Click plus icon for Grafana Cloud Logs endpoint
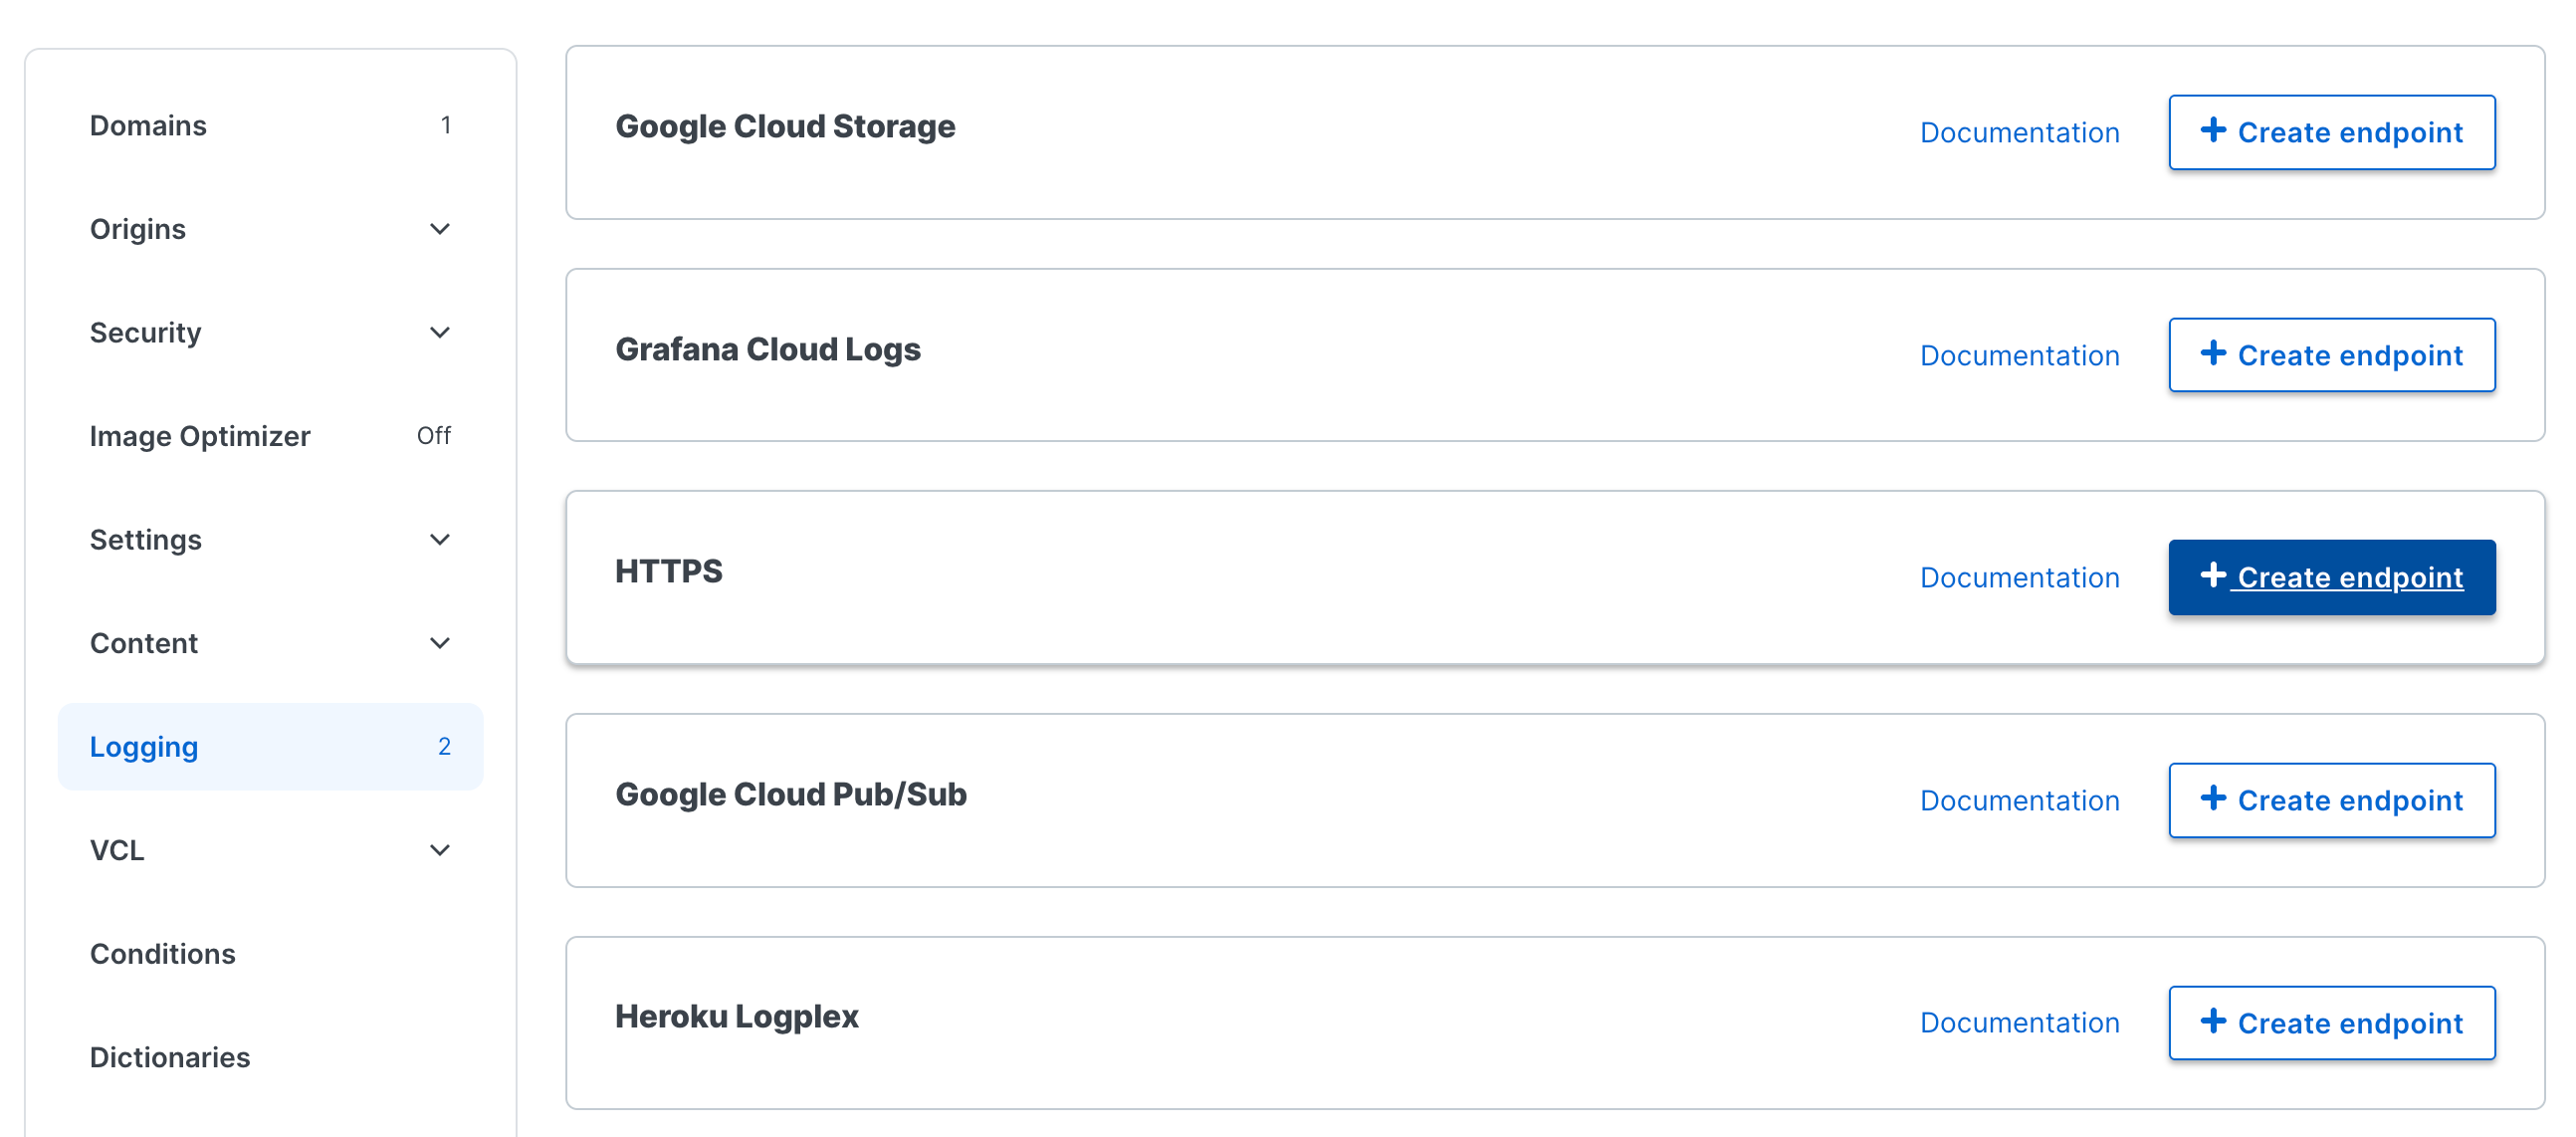The image size is (2576, 1137). (2213, 353)
